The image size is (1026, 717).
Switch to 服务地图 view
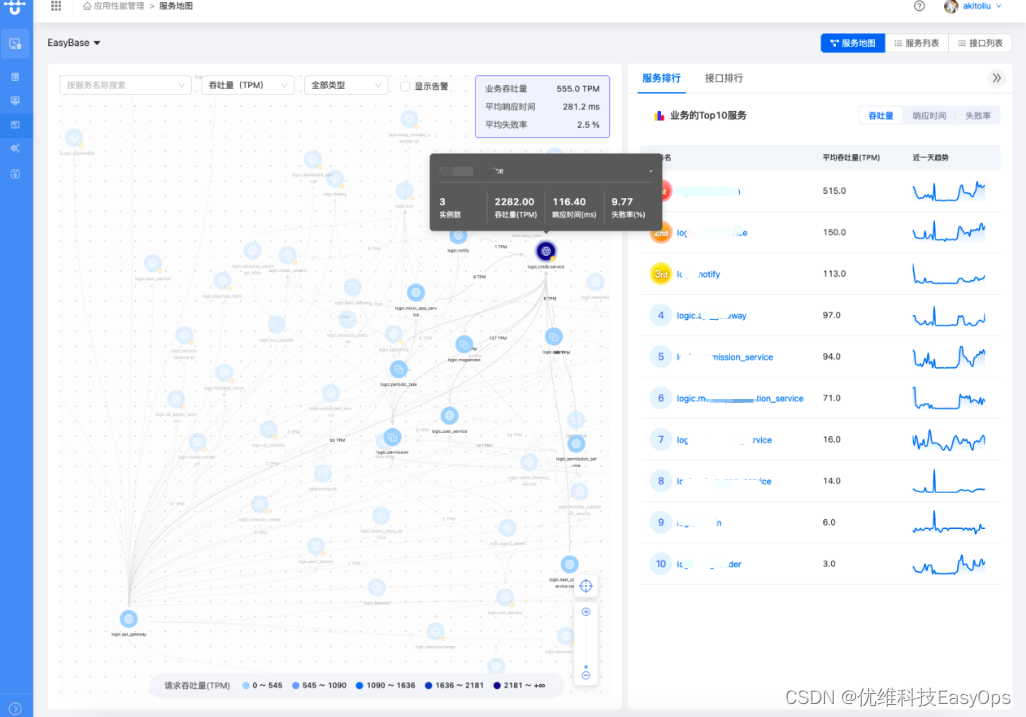853,43
